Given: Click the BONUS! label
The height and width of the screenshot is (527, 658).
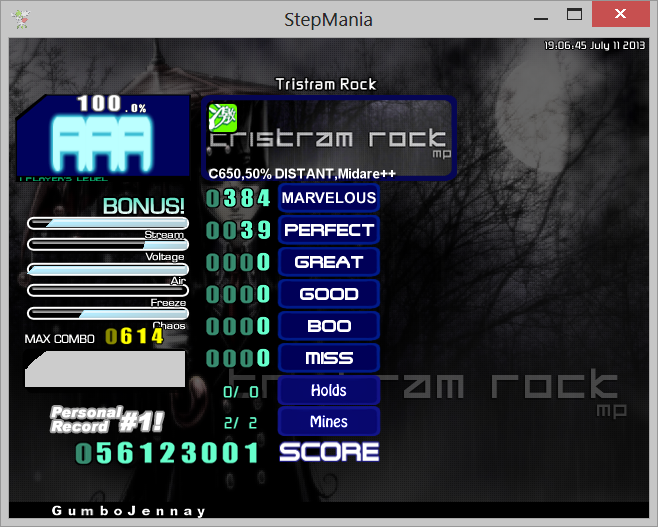Looking at the screenshot, I should (x=144, y=206).
